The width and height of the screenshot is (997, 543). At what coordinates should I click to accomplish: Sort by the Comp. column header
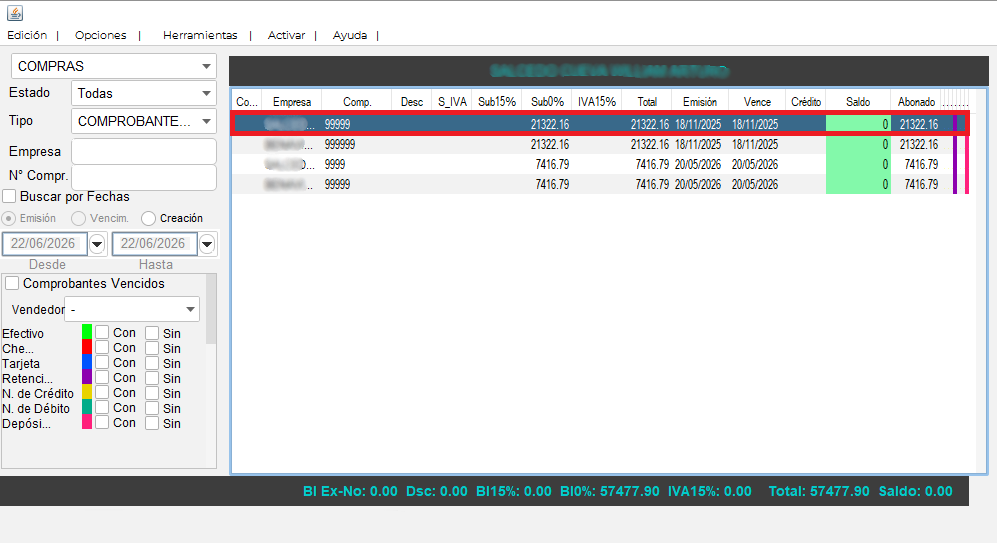[x=357, y=102]
